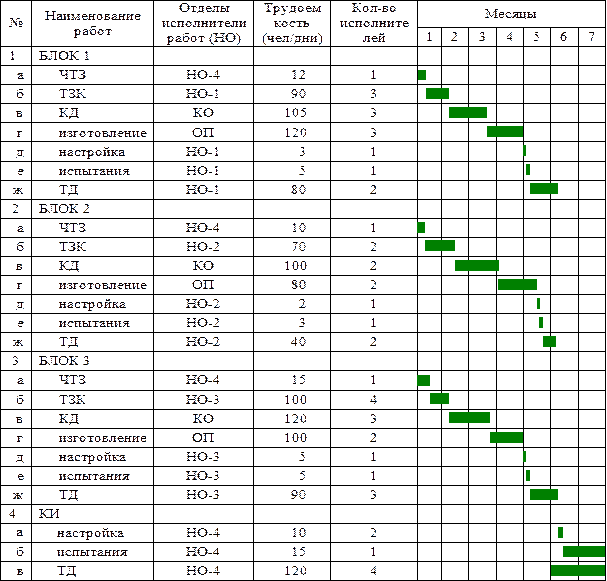Click the Gantt bar for БЛОК 1 ТД
The image size is (607, 581).
pyautogui.click(x=544, y=189)
